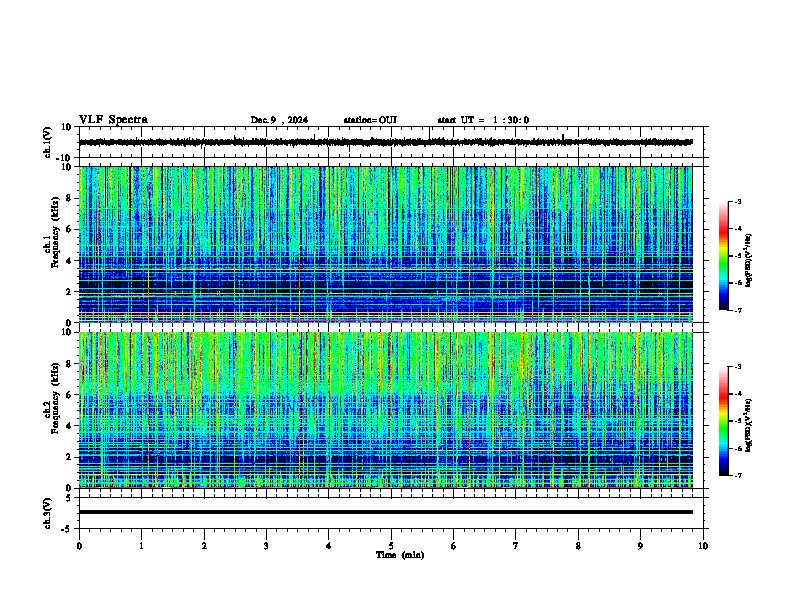The image size is (792, 612).
Task: Click the "ch.1 Frequency (kHz)" axis label
Action: tap(52, 232)
